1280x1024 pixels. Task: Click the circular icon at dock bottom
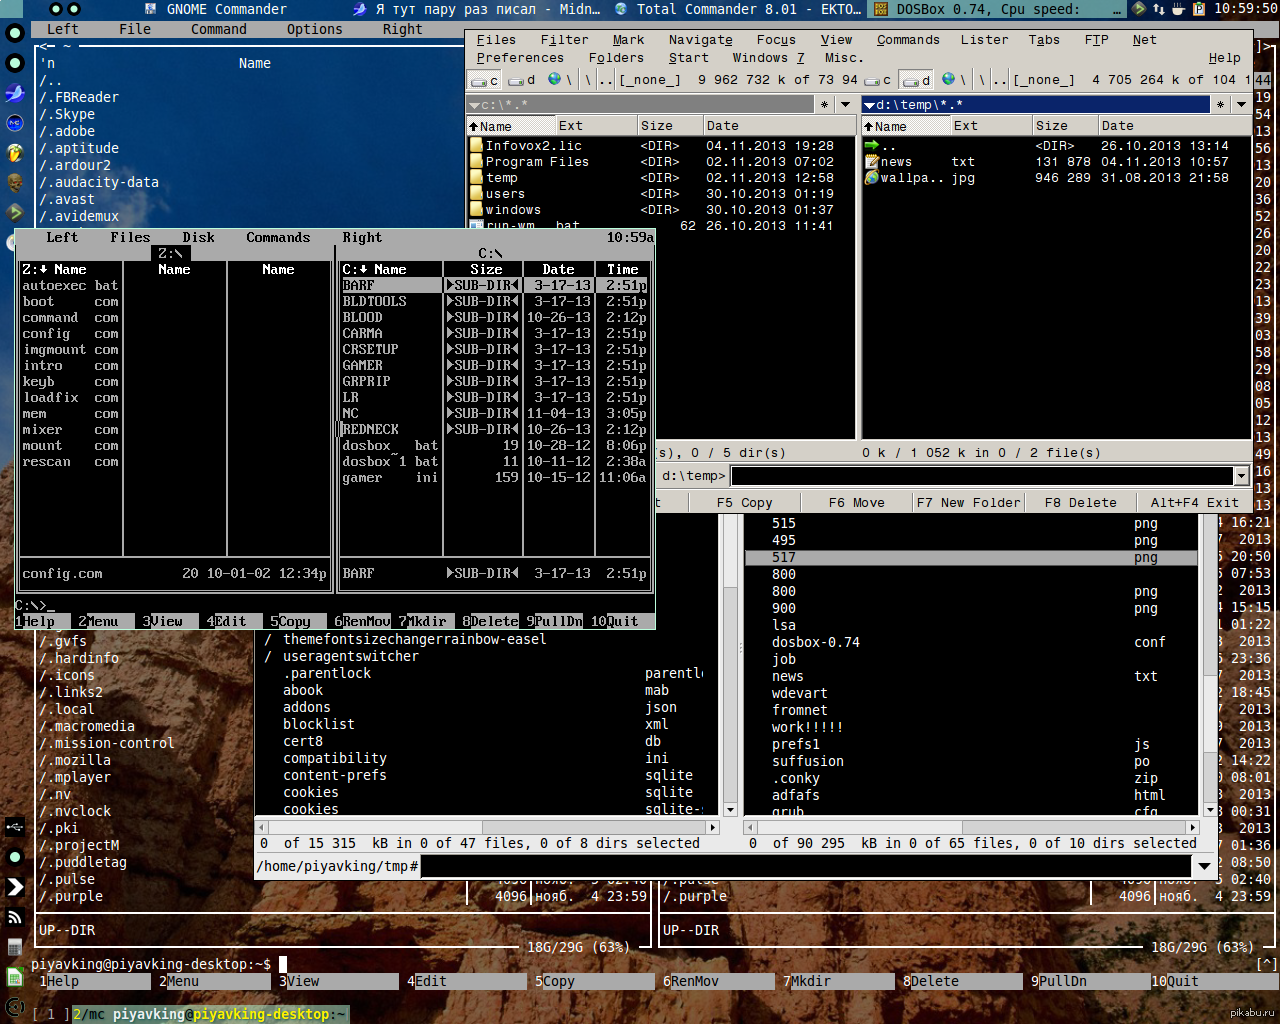pyautogui.click(x=15, y=1007)
